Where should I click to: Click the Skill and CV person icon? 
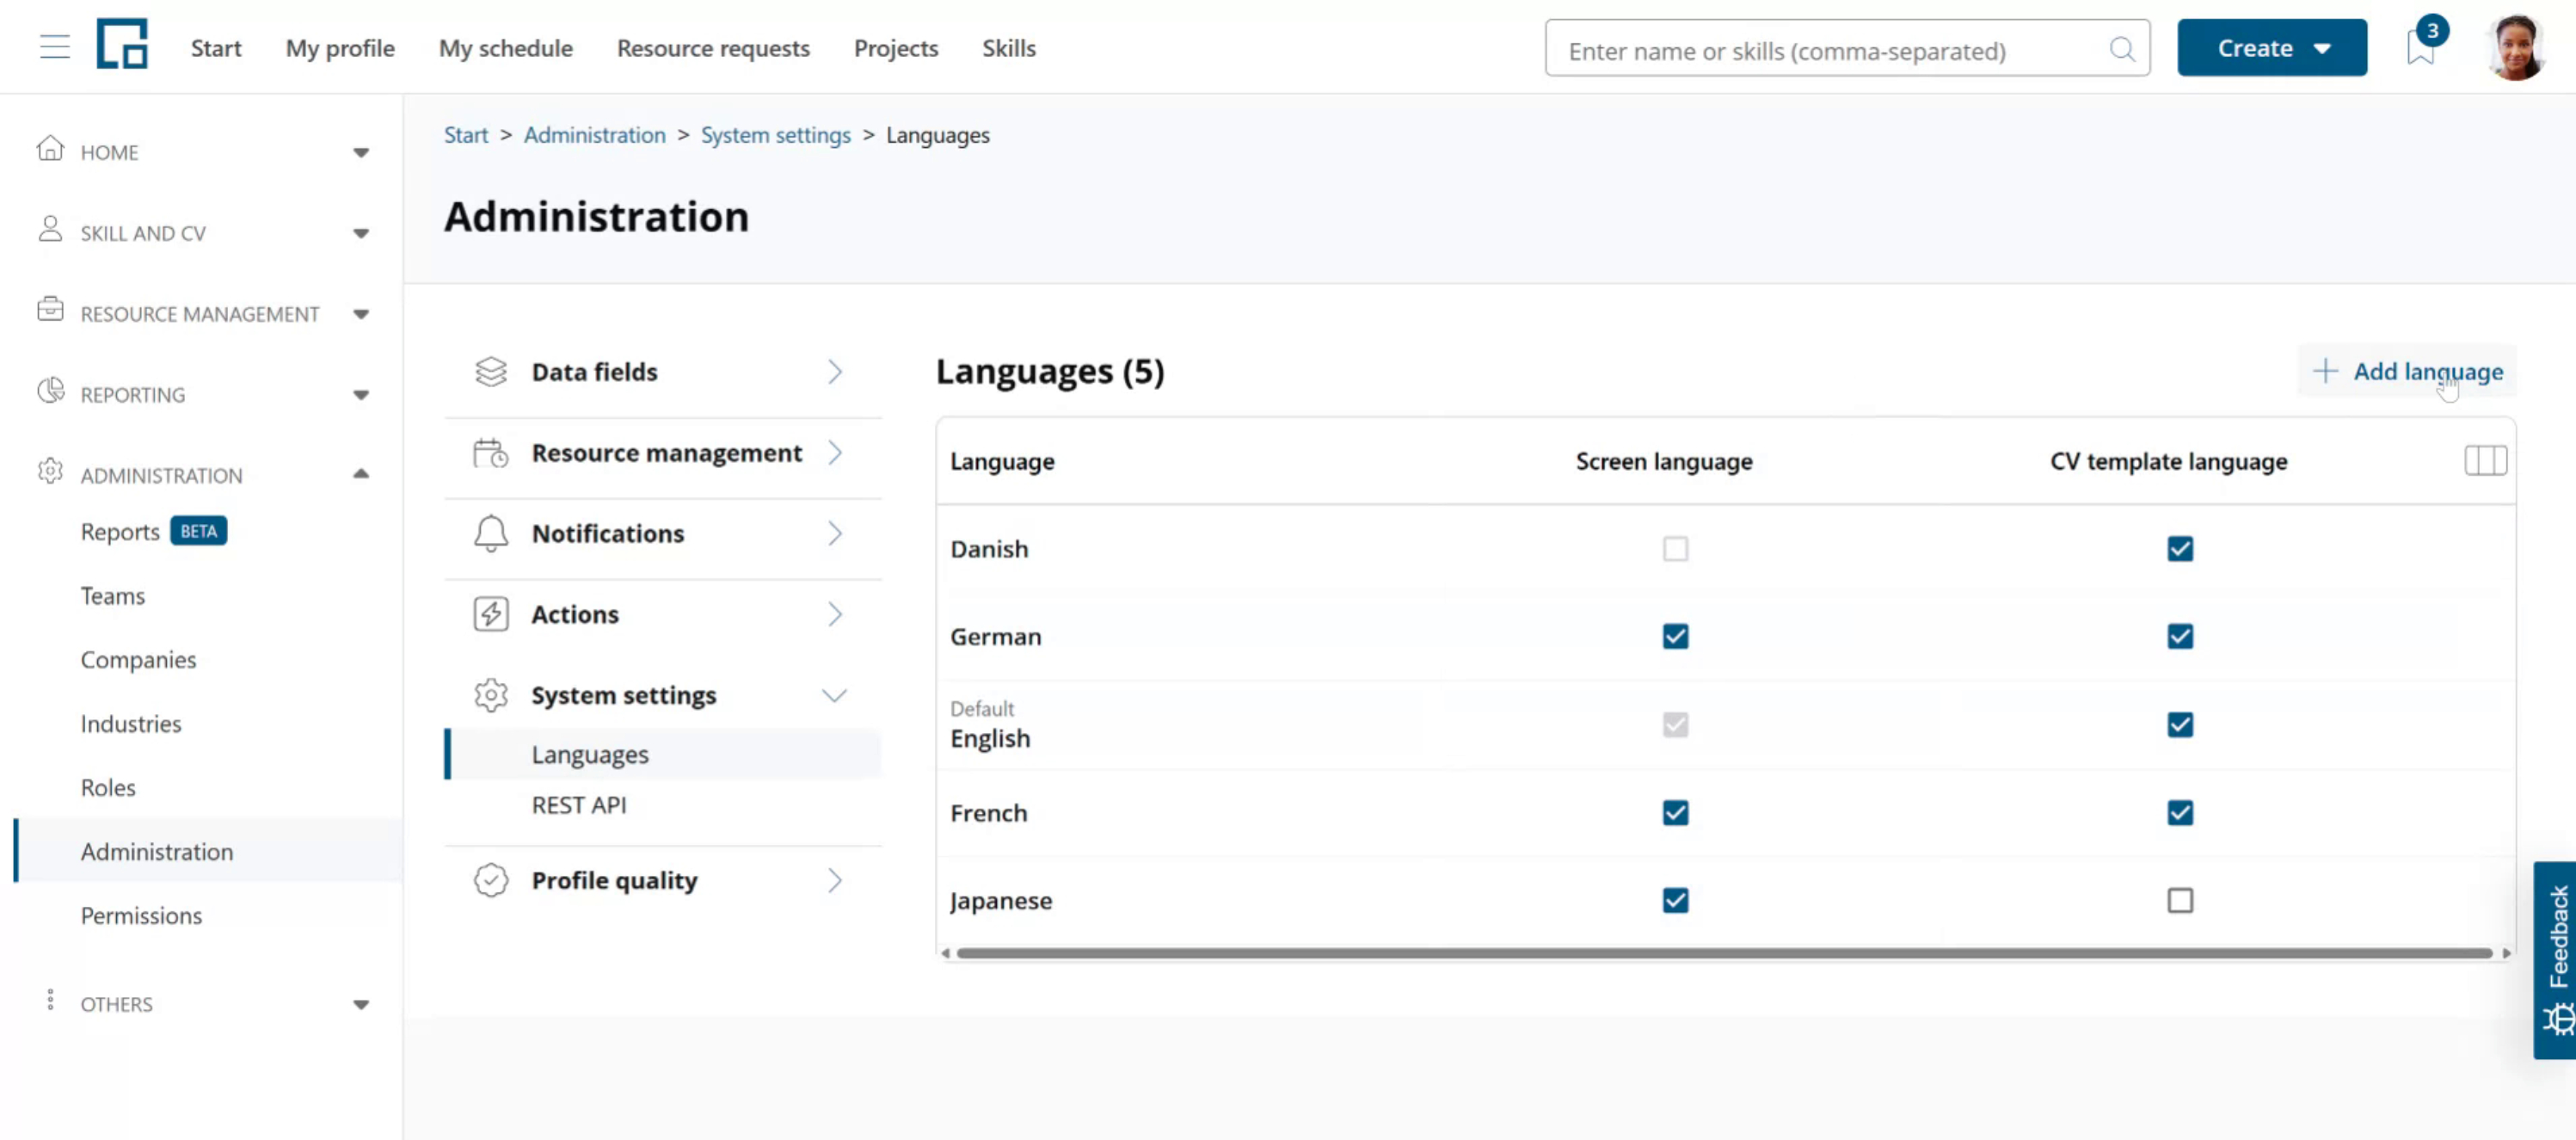point(50,230)
